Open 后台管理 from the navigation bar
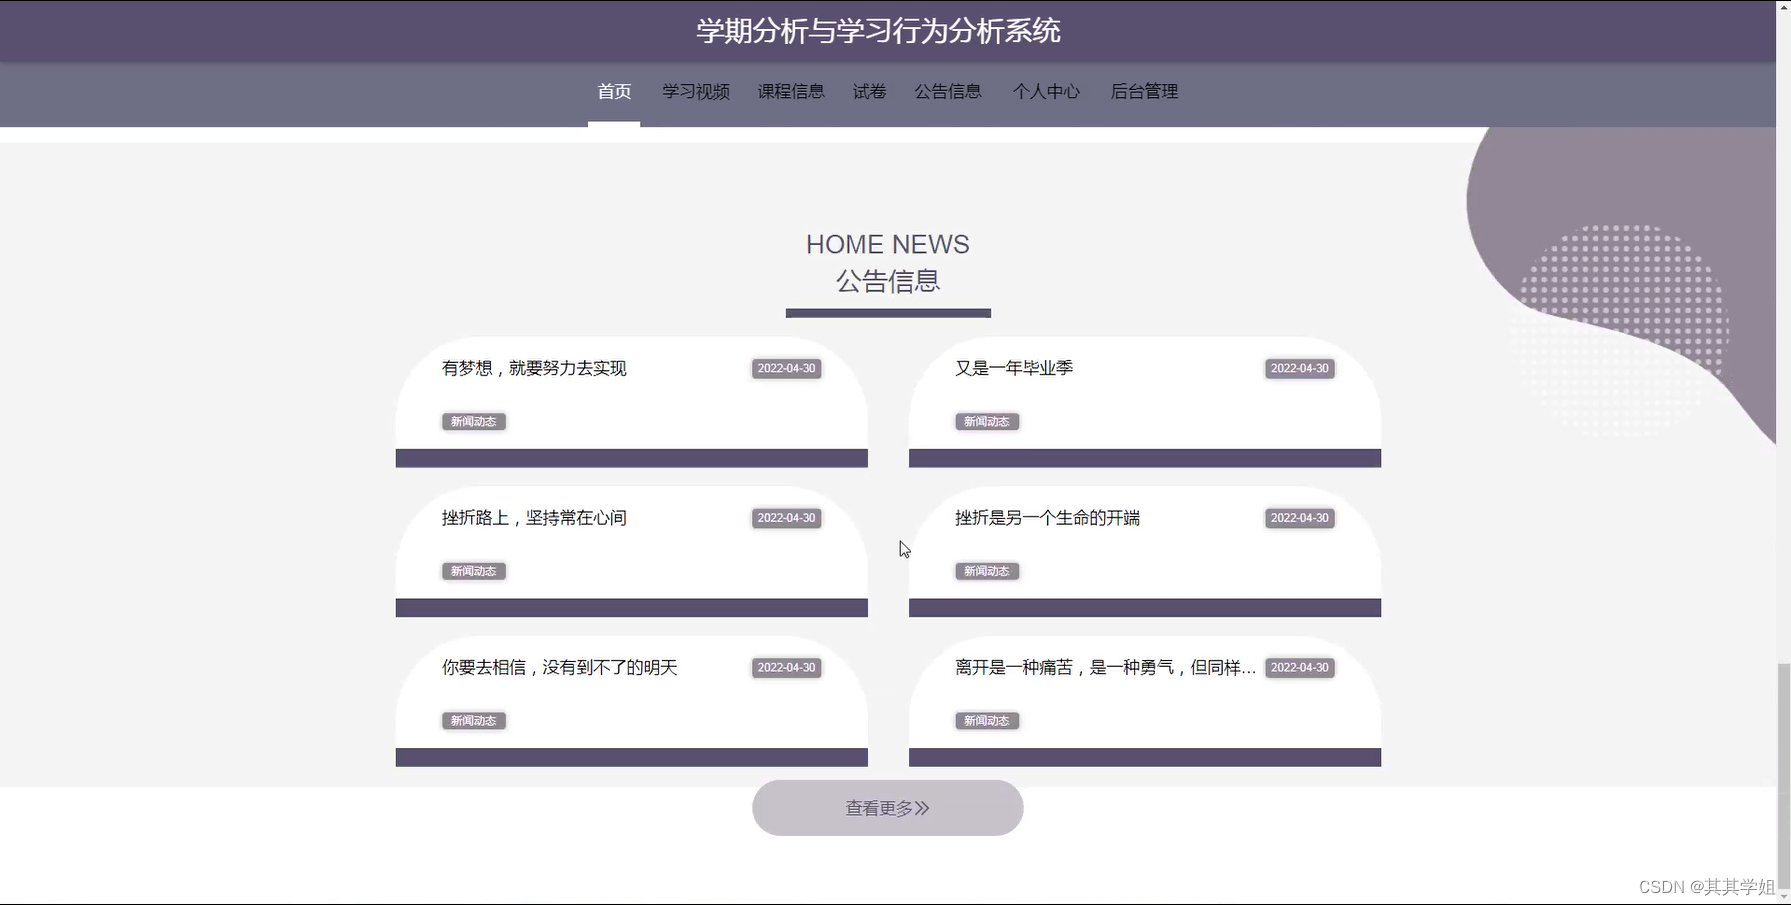This screenshot has height=905, width=1791. click(x=1143, y=91)
